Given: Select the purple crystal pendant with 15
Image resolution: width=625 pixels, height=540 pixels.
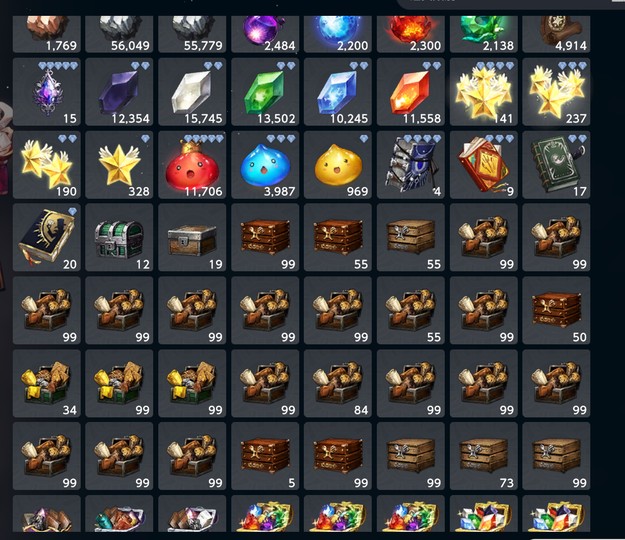Looking at the screenshot, I should point(47,92).
